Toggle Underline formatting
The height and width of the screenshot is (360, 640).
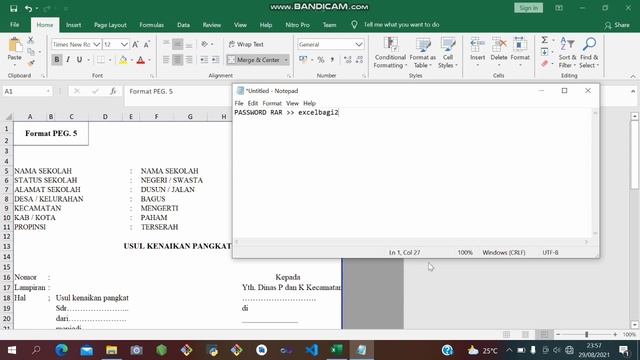click(x=79, y=60)
